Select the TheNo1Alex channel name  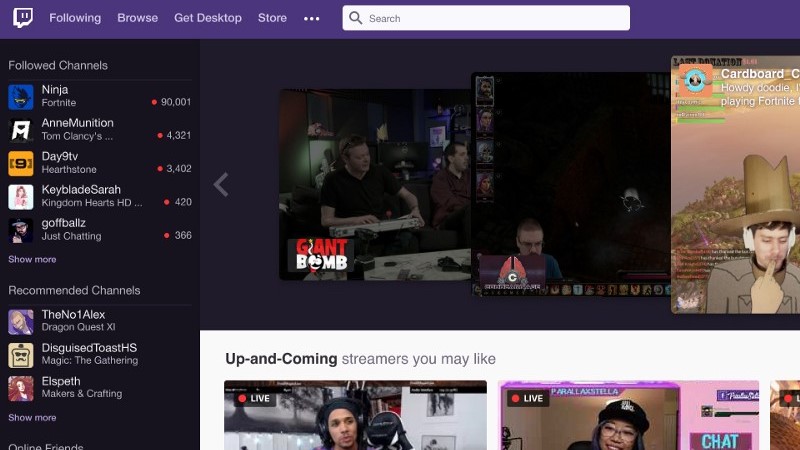[73, 315]
